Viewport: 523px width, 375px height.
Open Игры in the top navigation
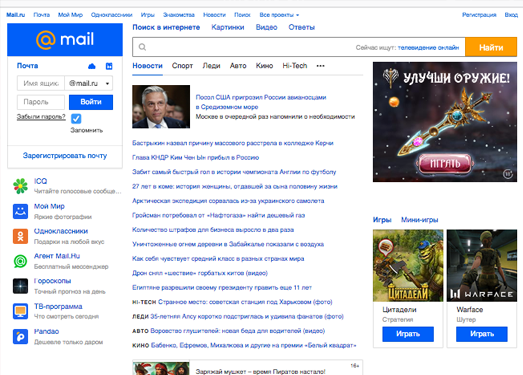147,15
